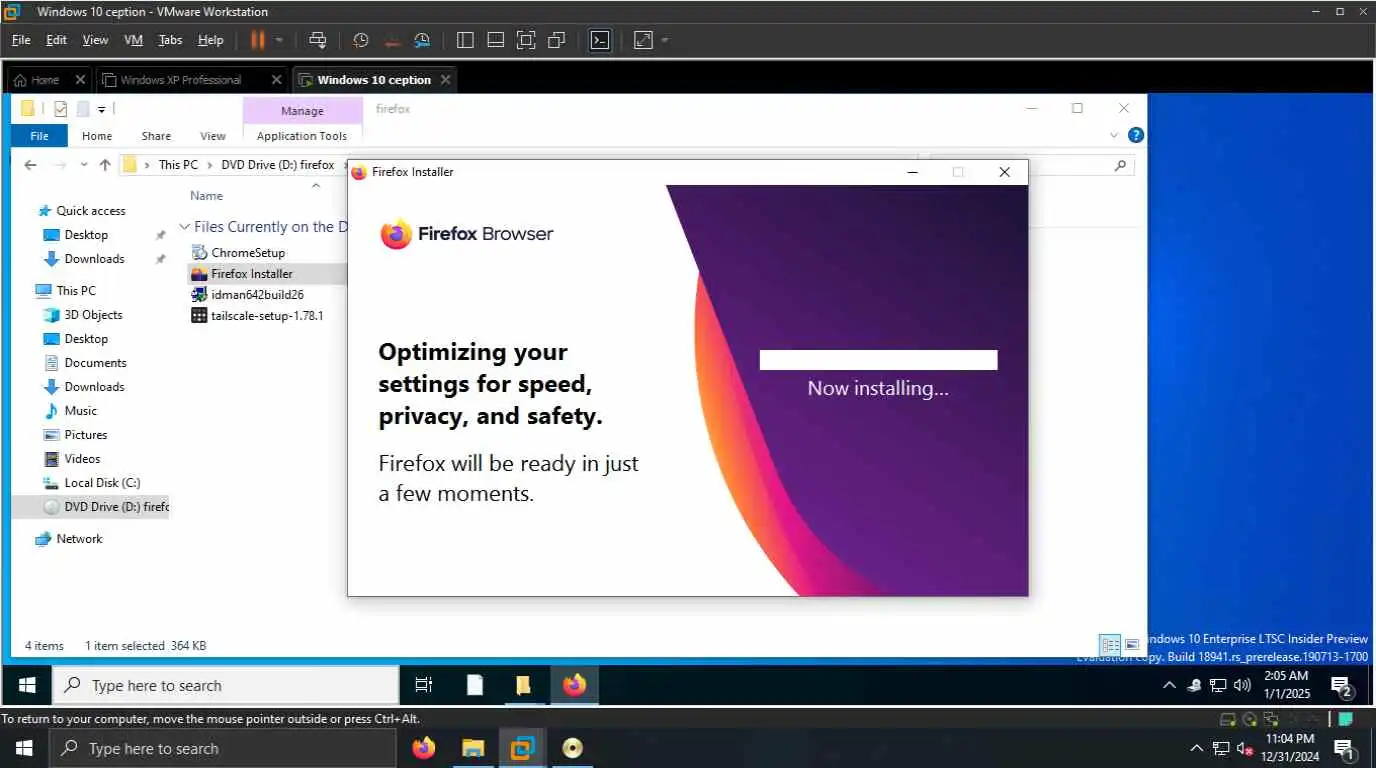
Task: Open Explorer's Customize Quick Access Toolbar dropdown
Action: coord(102,109)
